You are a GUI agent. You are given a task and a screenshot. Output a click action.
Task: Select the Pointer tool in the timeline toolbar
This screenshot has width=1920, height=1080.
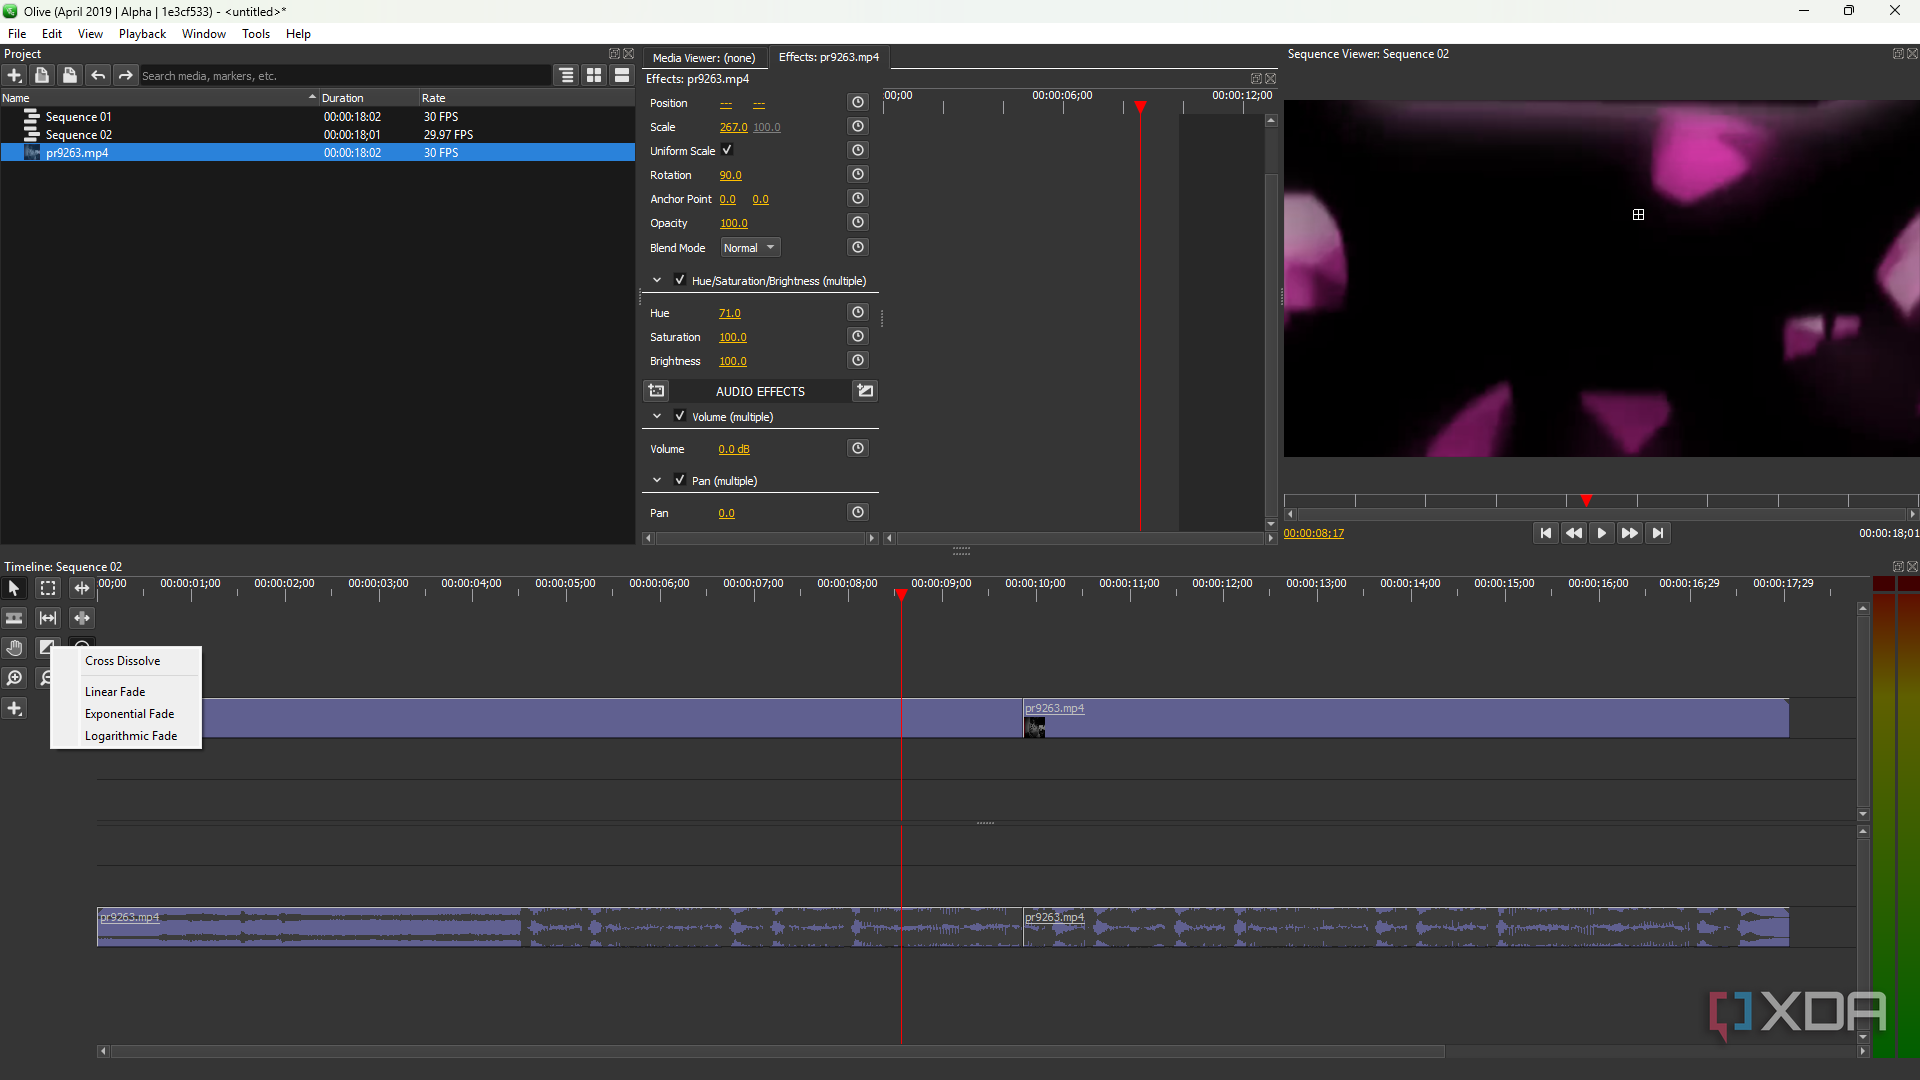[x=14, y=588]
